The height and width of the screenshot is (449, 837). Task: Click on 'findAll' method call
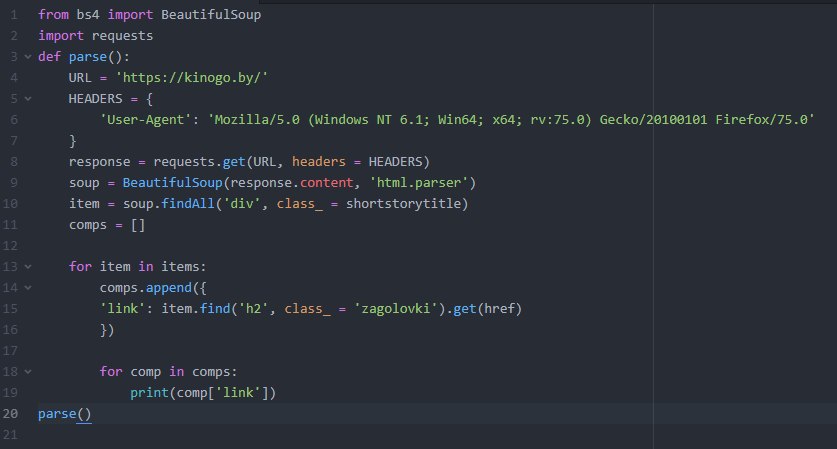188,204
